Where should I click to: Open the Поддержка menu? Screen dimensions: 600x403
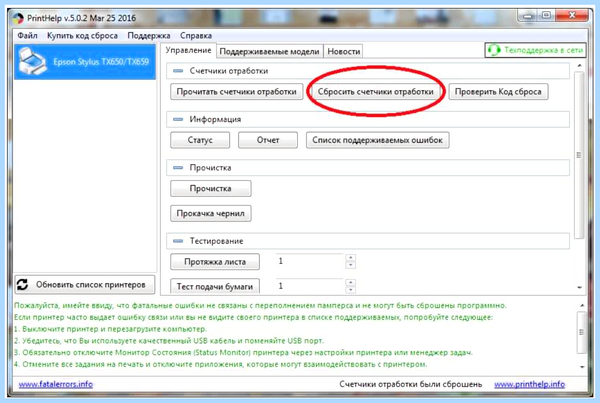click(x=149, y=36)
